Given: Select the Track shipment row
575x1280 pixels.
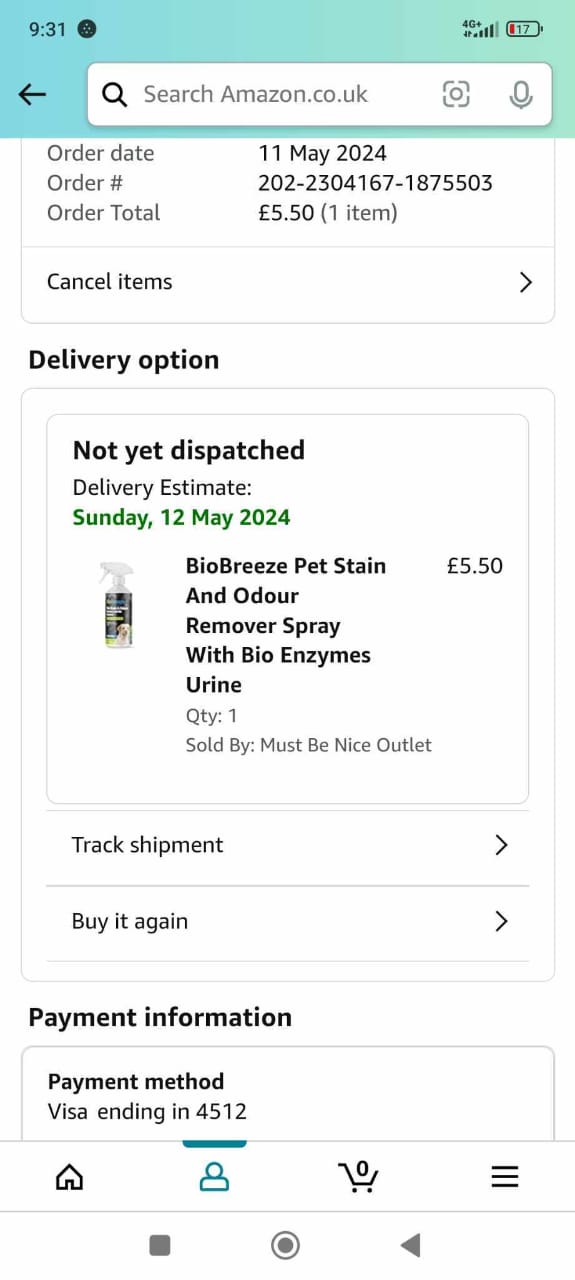Looking at the screenshot, I should click(x=288, y=846).
